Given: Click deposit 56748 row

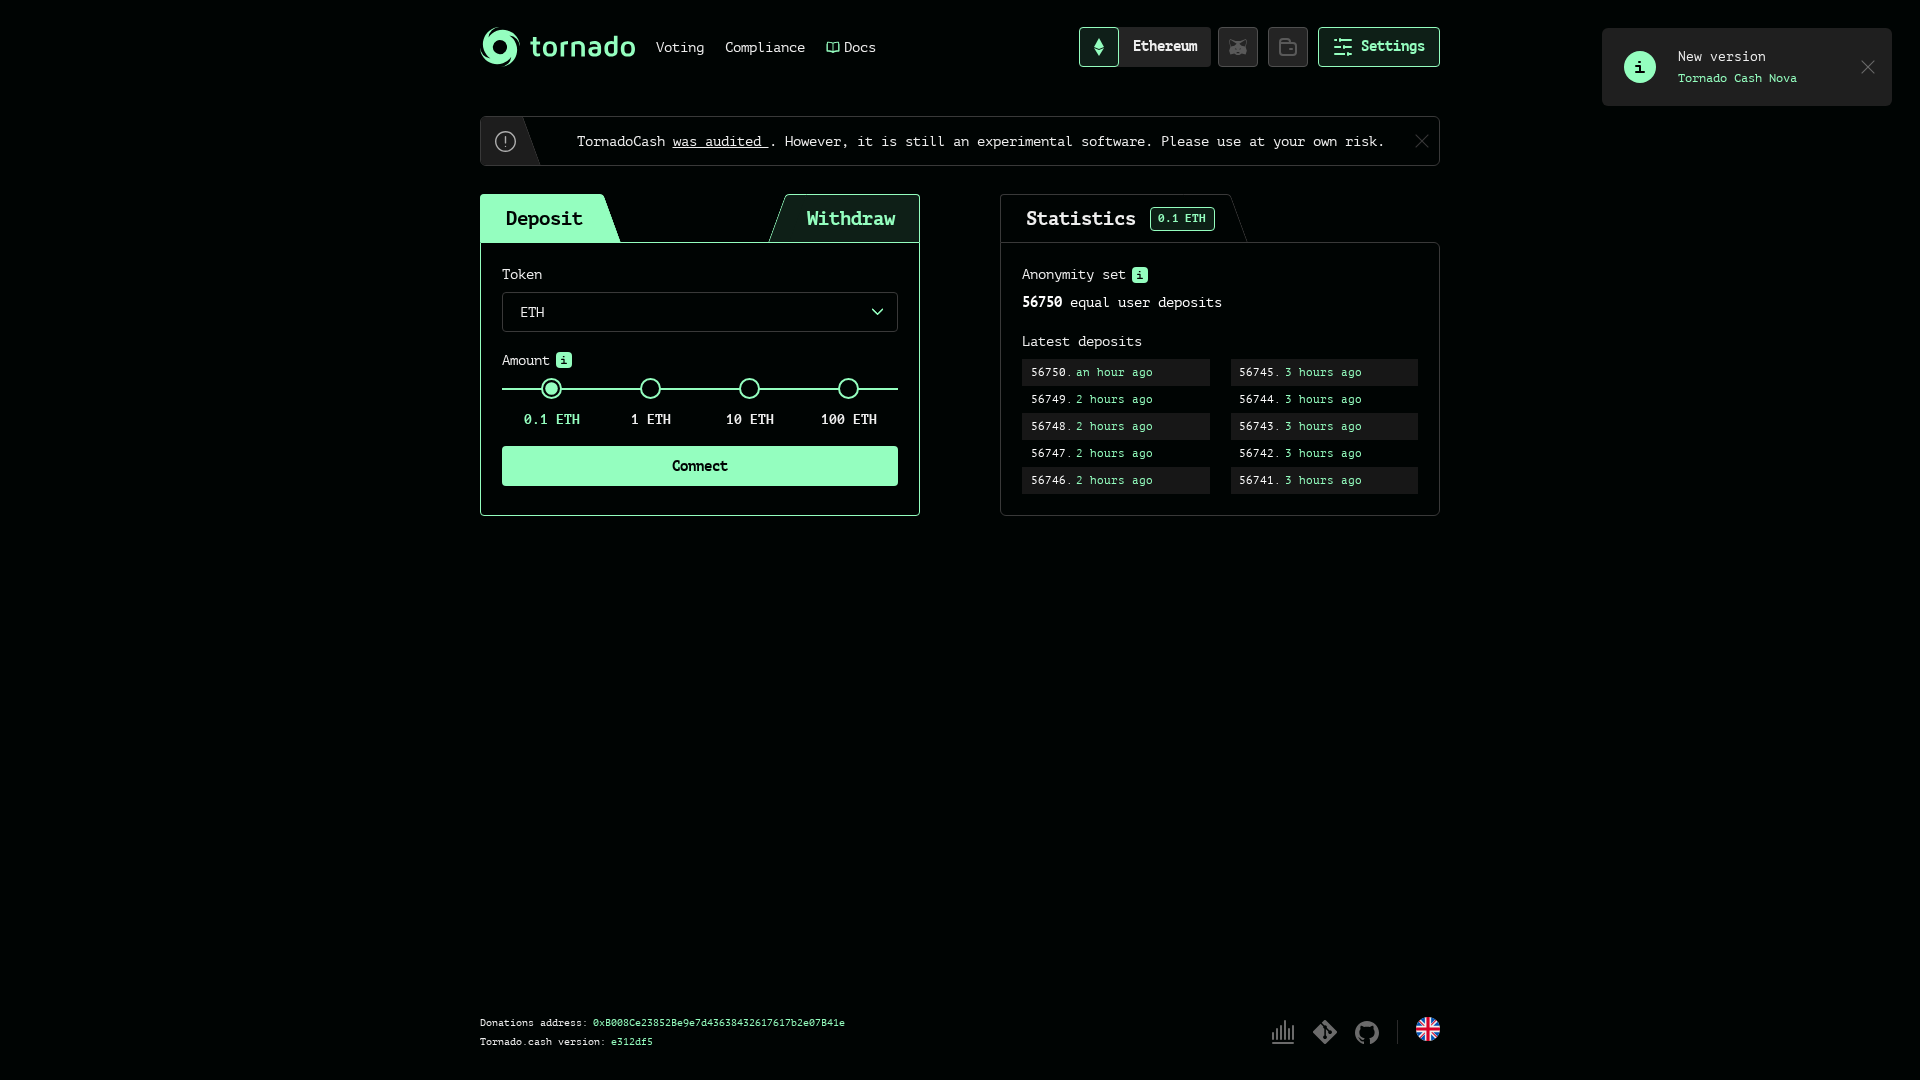Looking at the screenshot, I should pos(1116,426).
